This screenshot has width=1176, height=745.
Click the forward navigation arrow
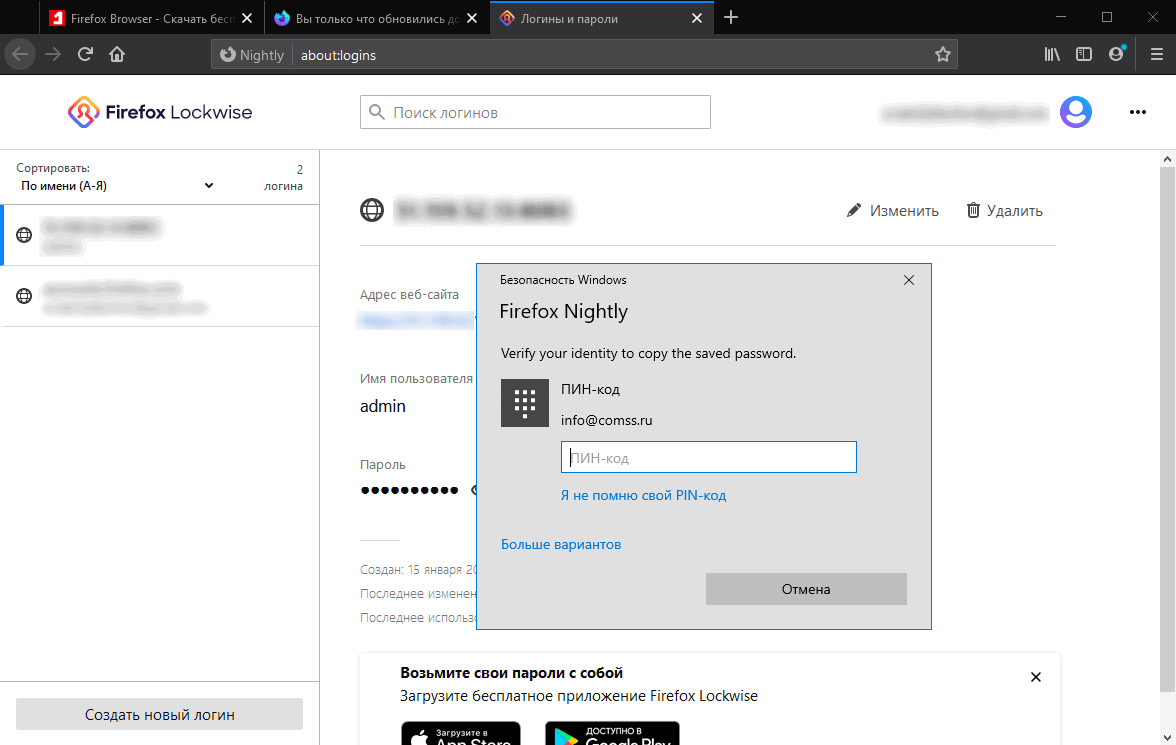(x=52, y=55)
